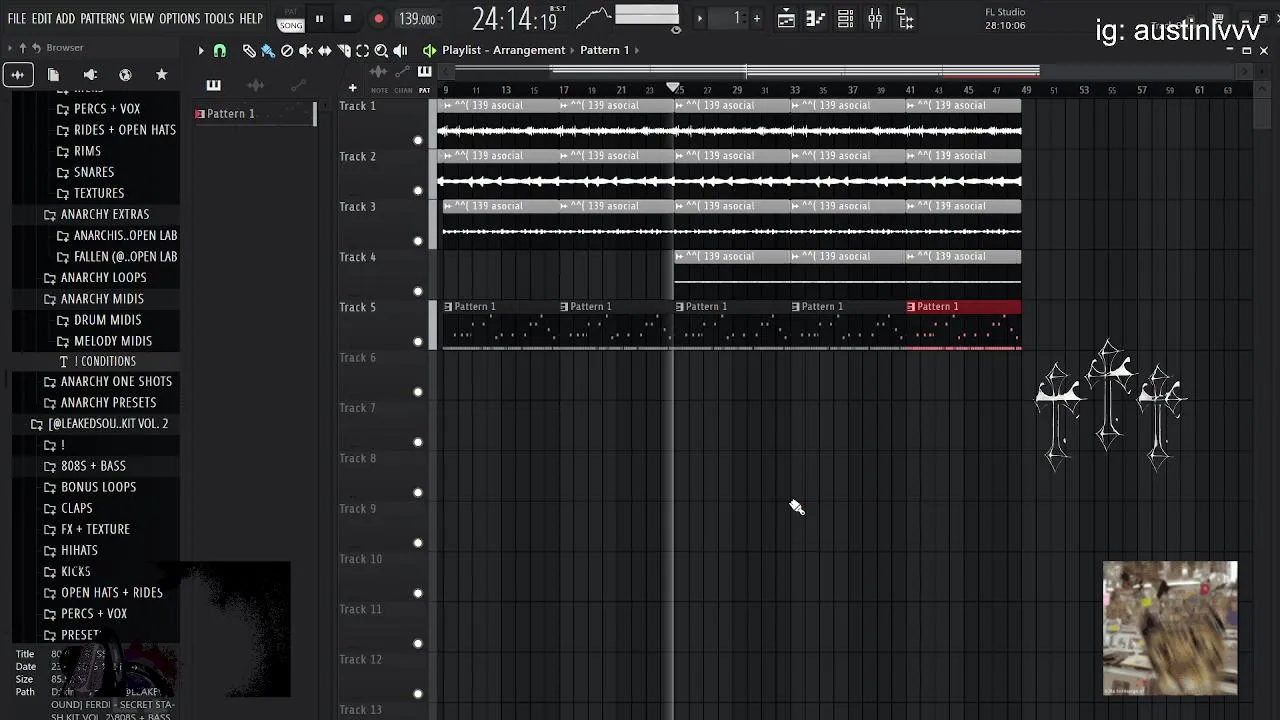Toggle the PAT/SONG mode switch

pos(290,19)
